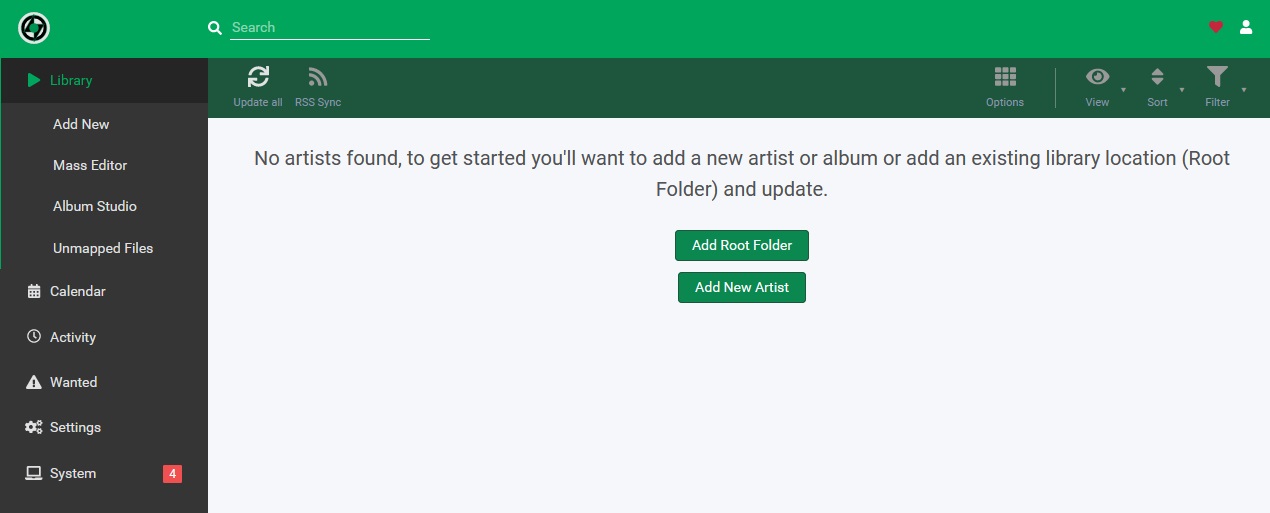Open the Options grid icon
This screenshot has height=513, width=1270.
point(1005,77)
